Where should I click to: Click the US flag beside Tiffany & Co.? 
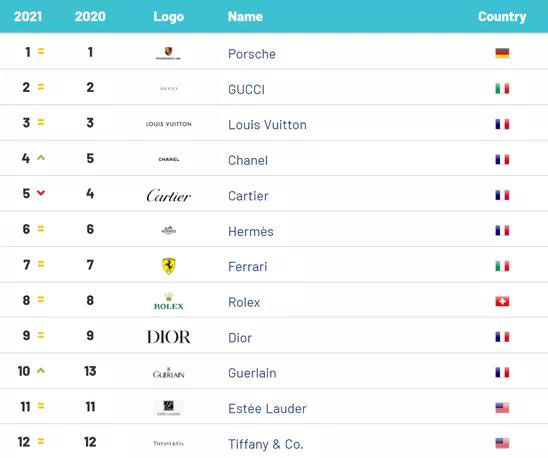(x=502, y=443)
